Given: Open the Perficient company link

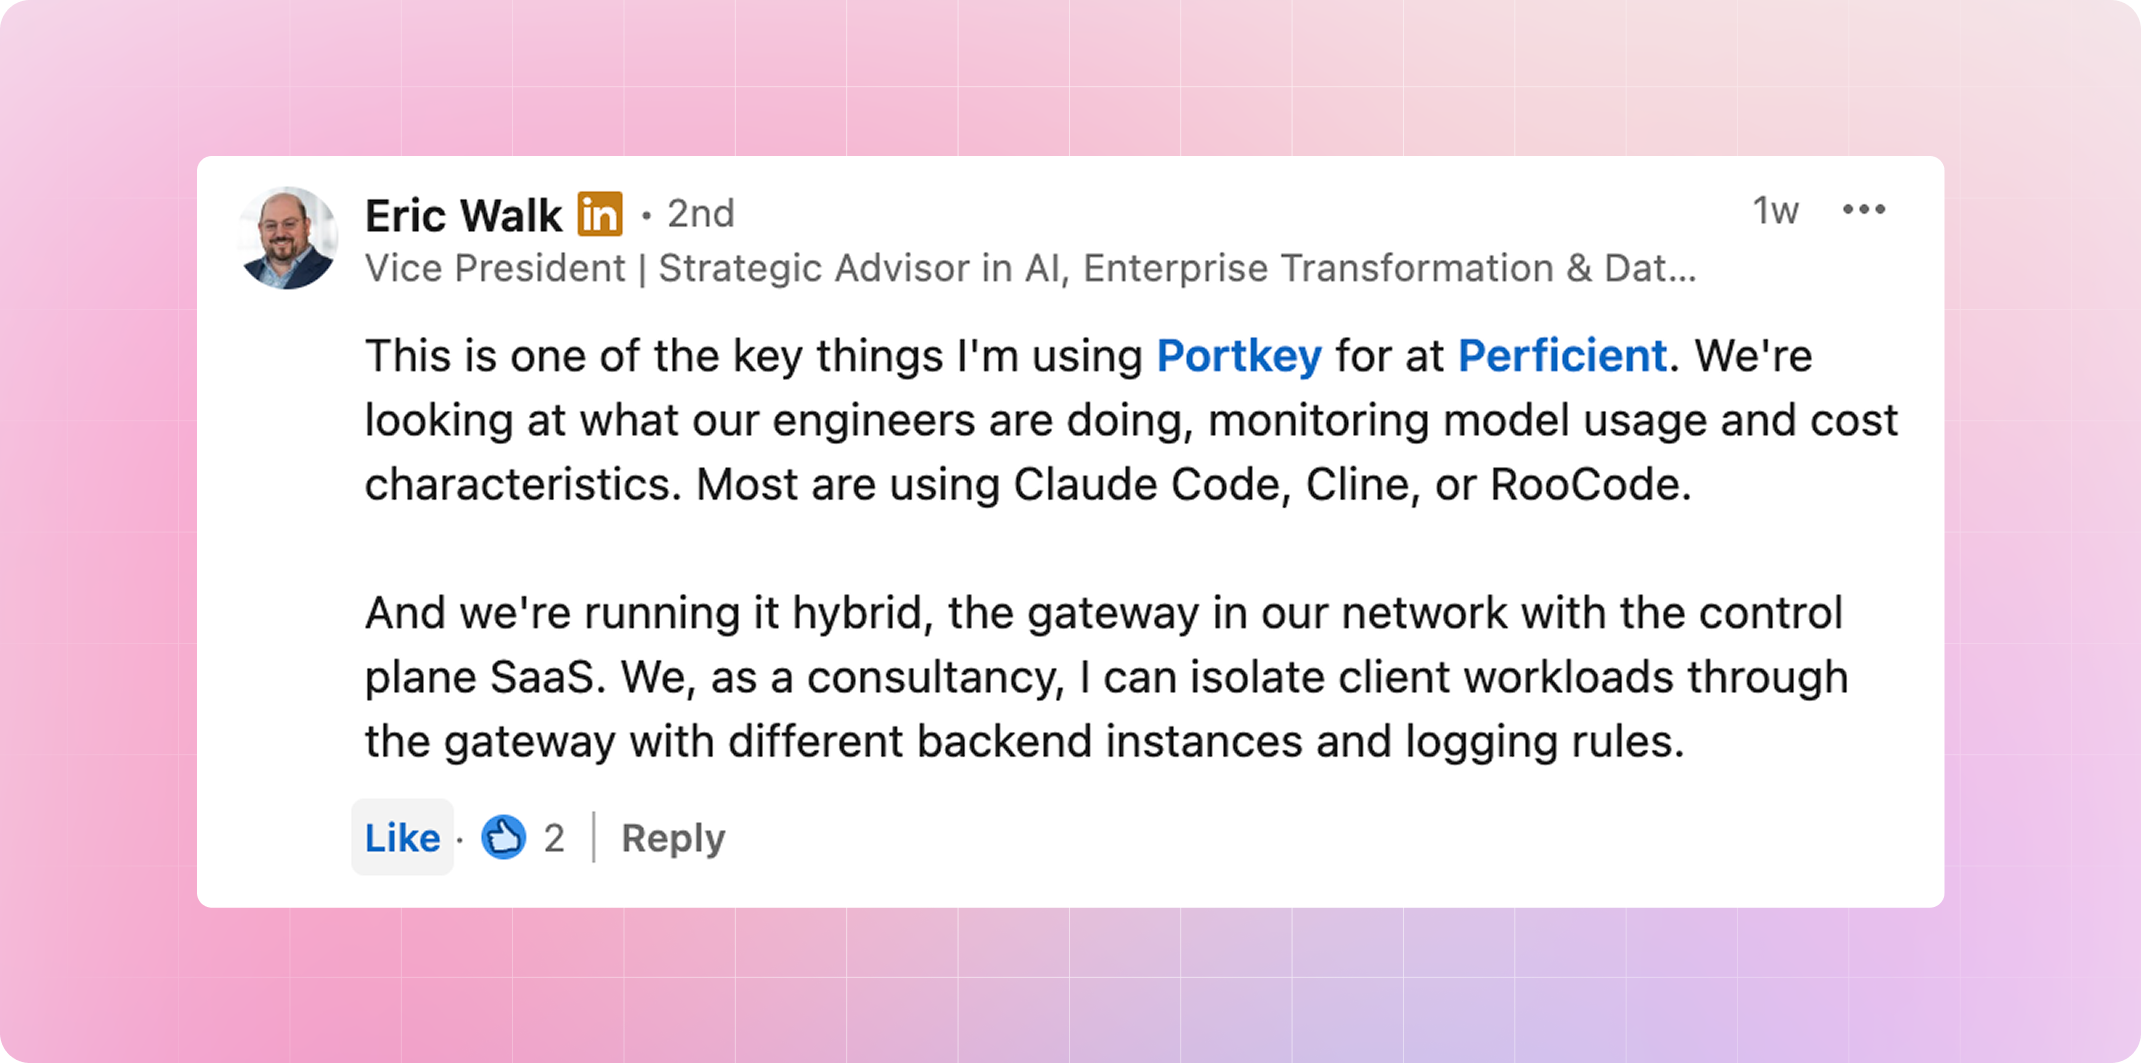Looking at the screenshot, I should click(1561, 356).
